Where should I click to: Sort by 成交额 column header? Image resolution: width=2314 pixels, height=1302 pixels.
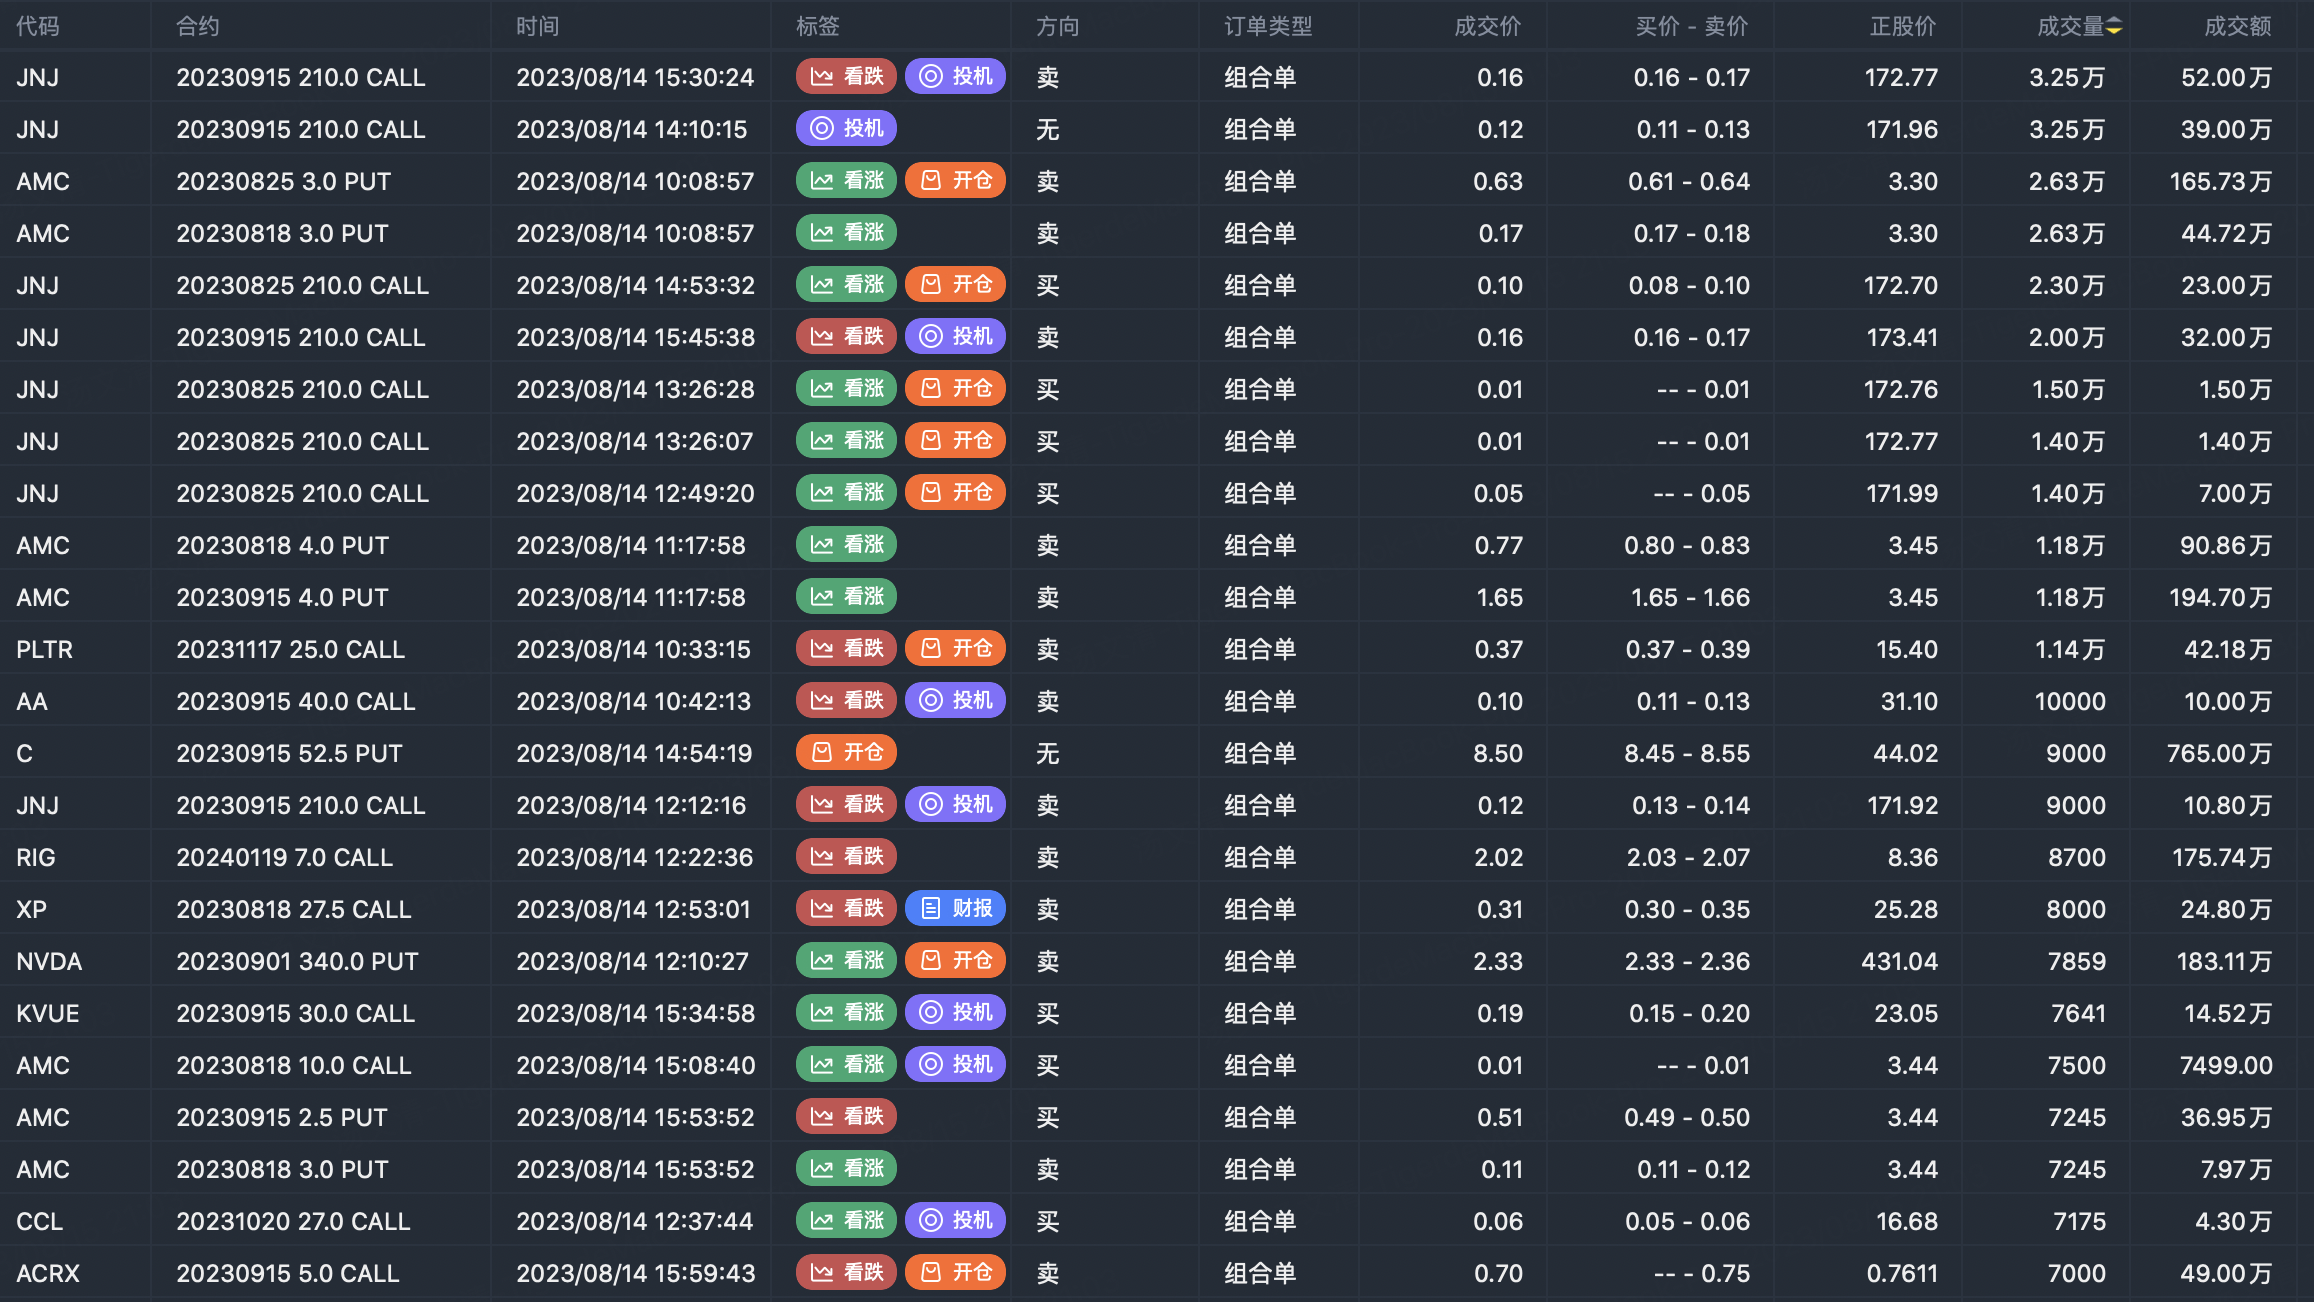coord(2237,27)
